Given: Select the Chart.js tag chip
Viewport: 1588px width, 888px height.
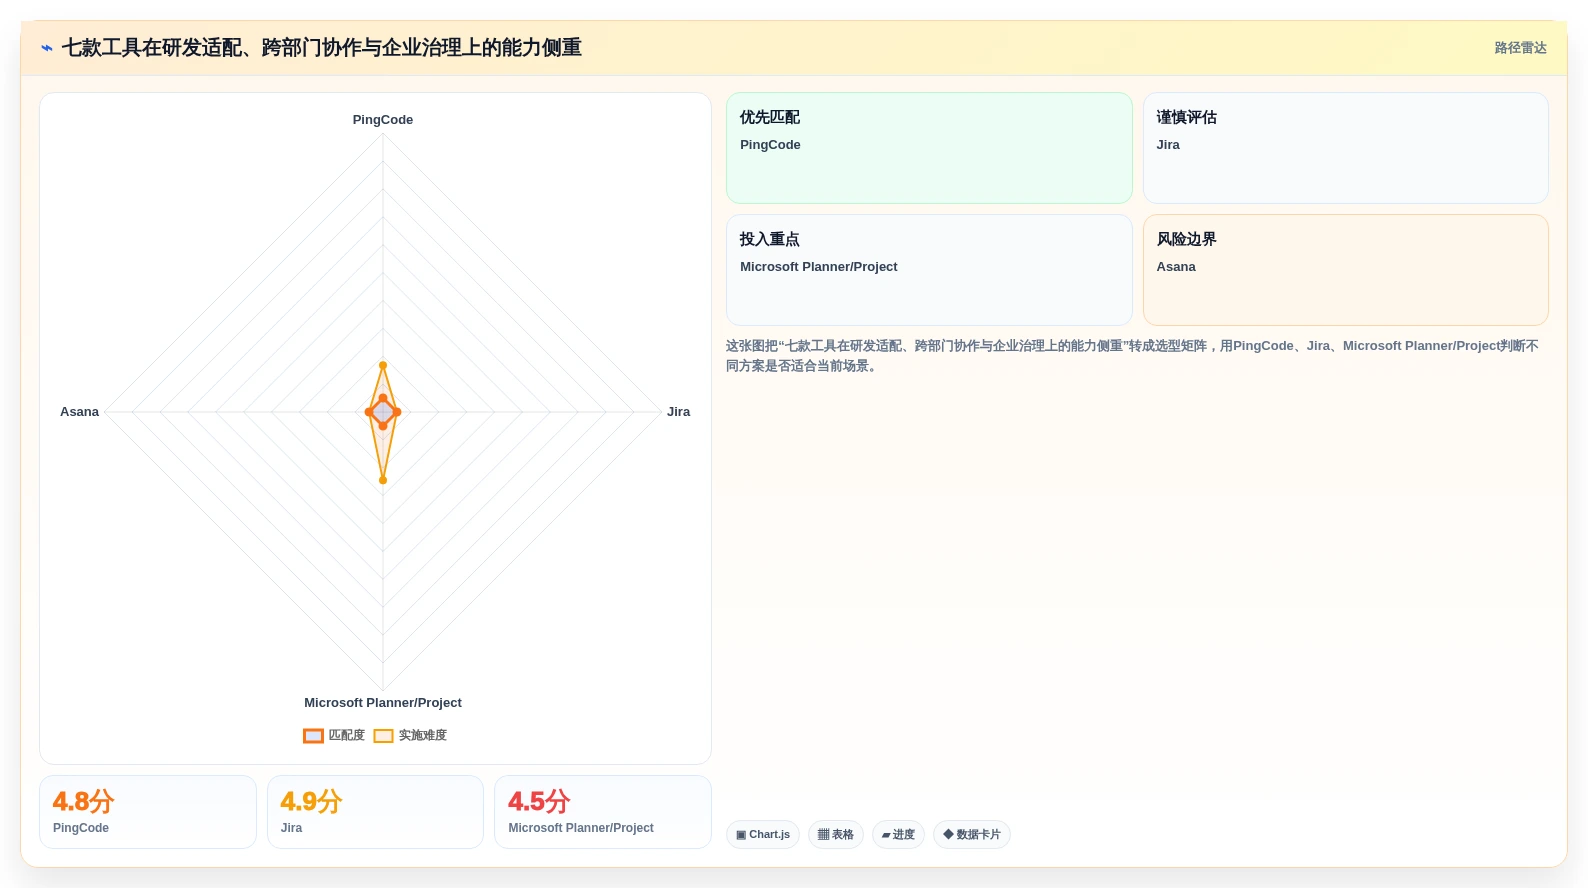Looking at the screenshot, I should tap(763, 834).
